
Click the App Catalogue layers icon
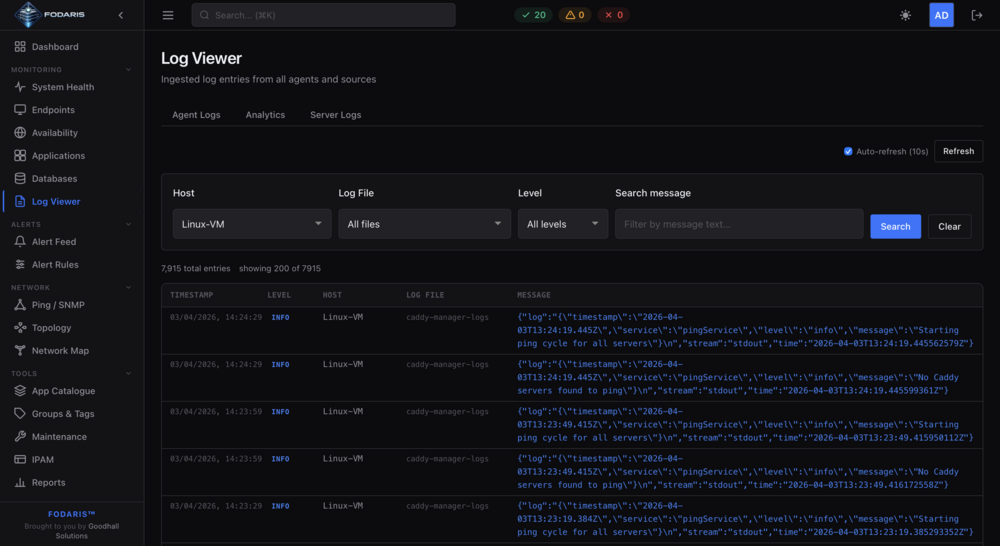(x=20, y=391)
